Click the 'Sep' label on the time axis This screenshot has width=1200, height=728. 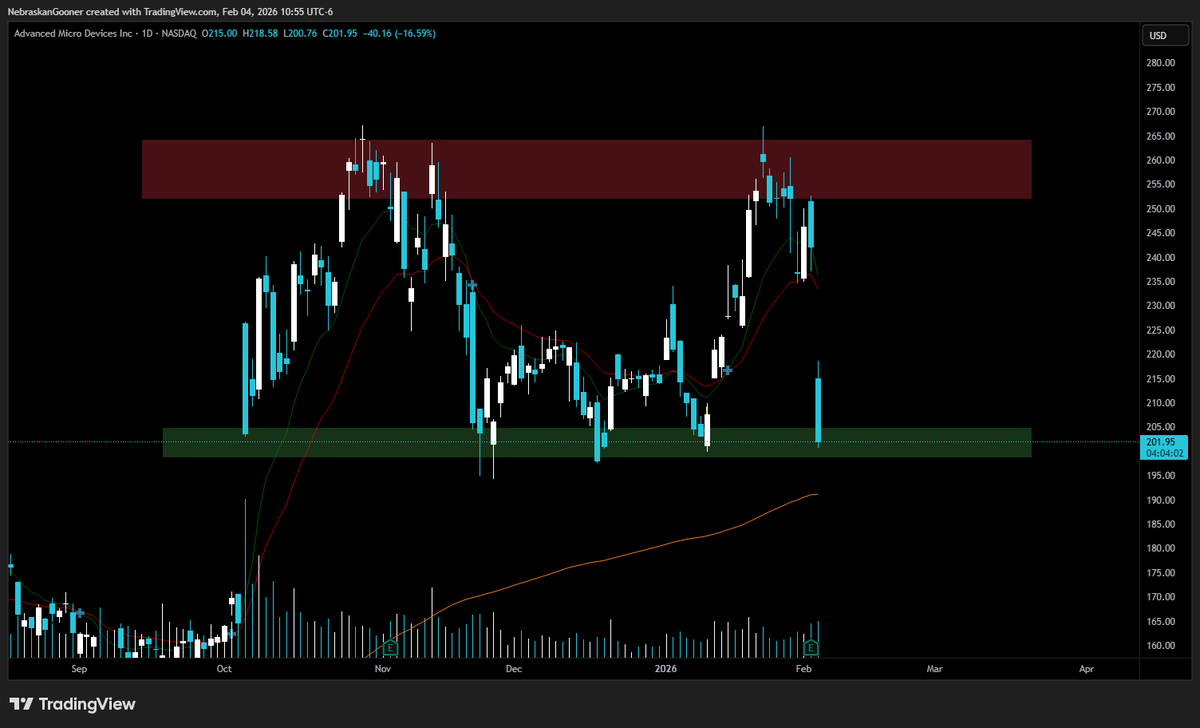(81, 667)
